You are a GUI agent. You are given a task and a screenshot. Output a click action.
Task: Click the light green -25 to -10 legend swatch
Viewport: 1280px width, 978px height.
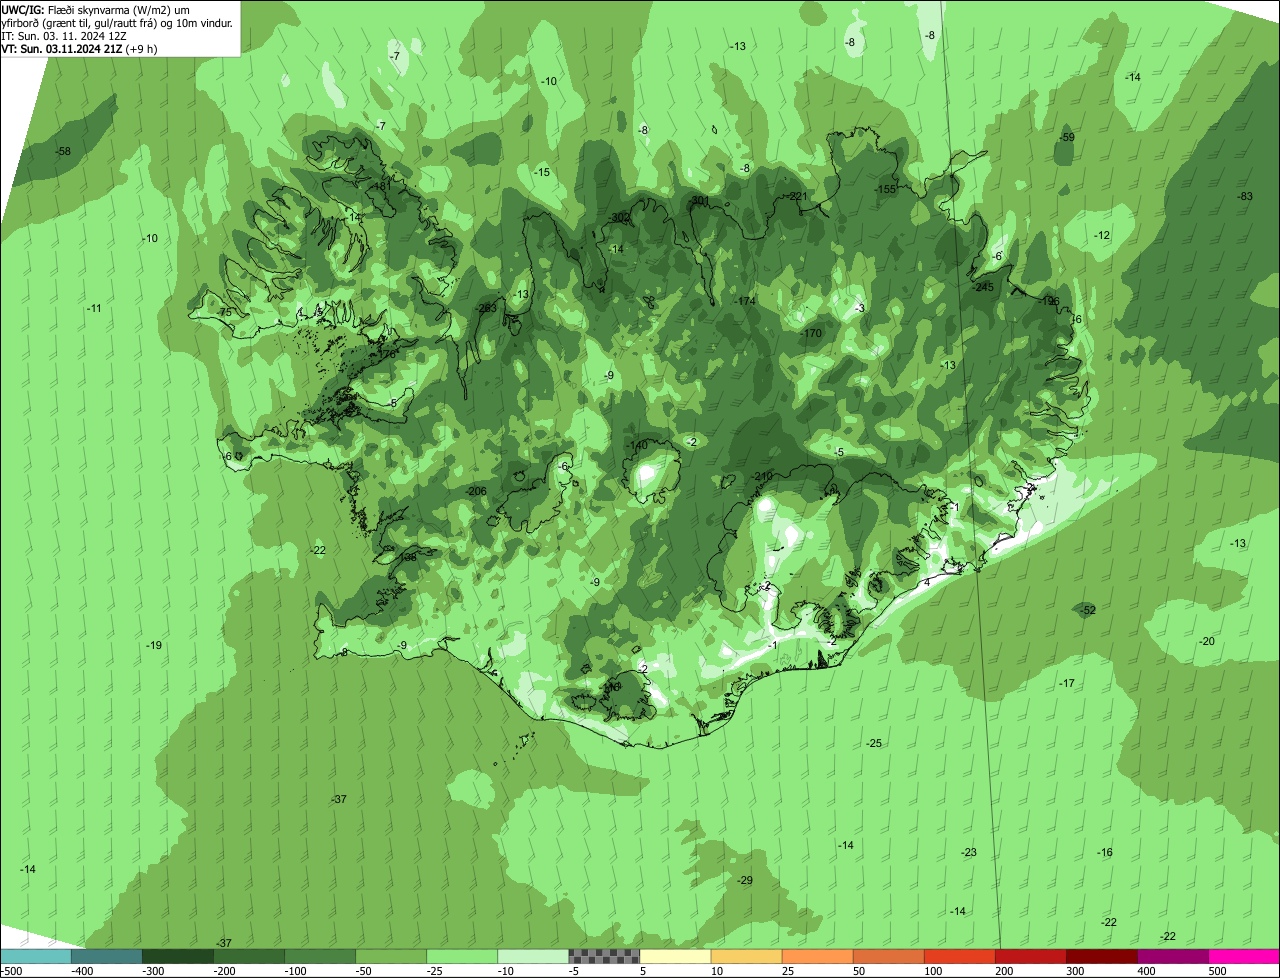(x=462, y=956)
